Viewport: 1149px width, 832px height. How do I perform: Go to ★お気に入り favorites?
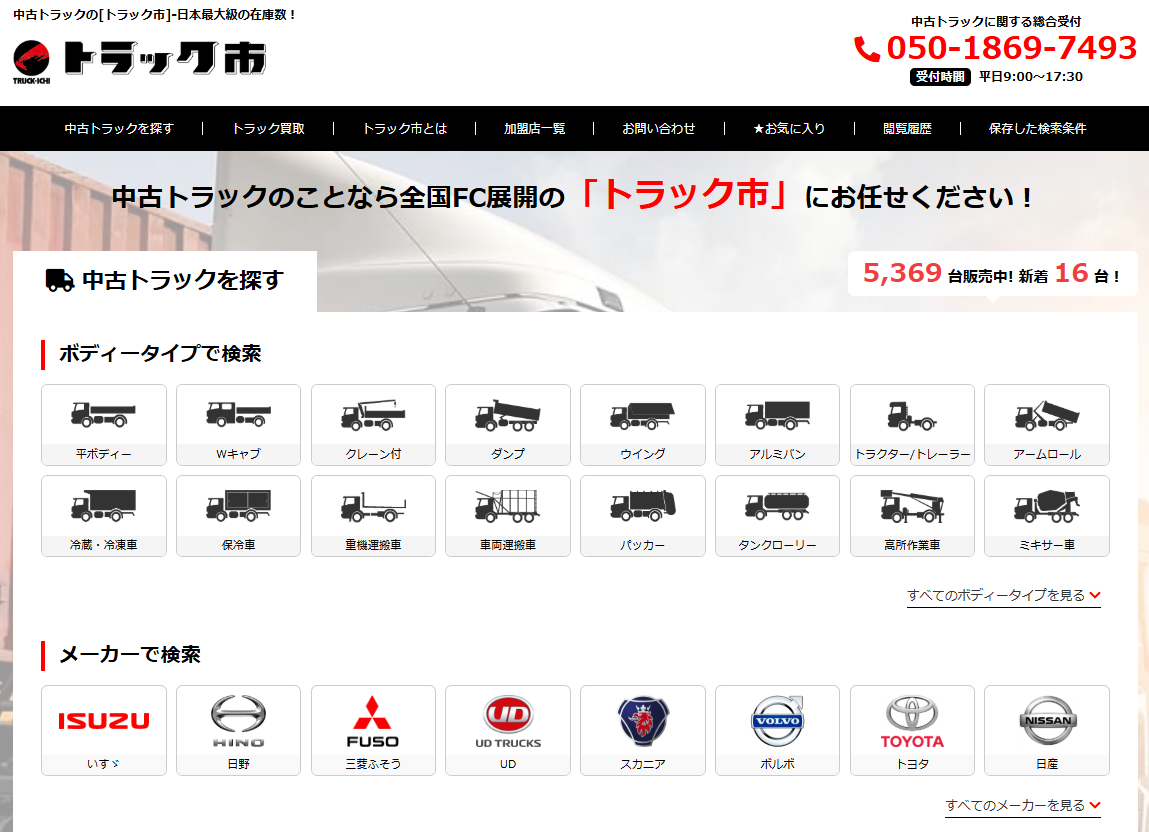[x=789, y=128]
